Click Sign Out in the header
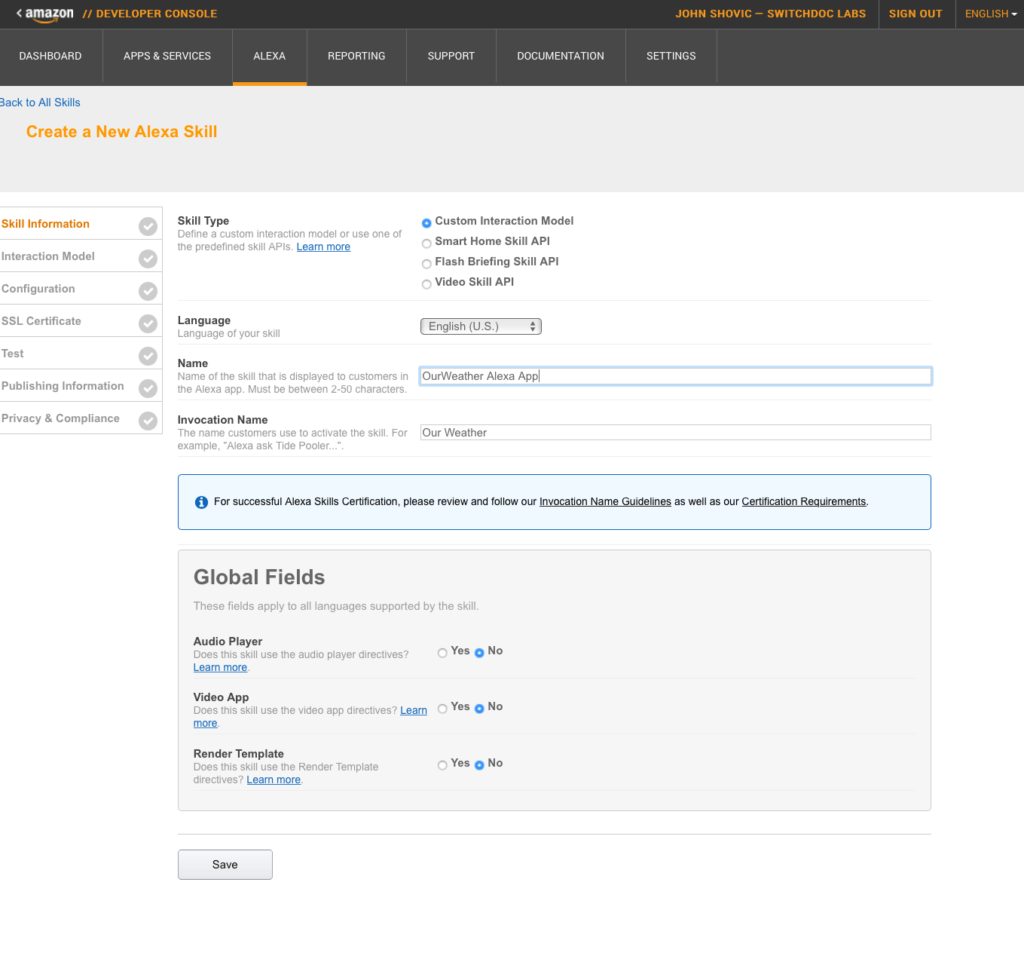 (x=915, y=14)
